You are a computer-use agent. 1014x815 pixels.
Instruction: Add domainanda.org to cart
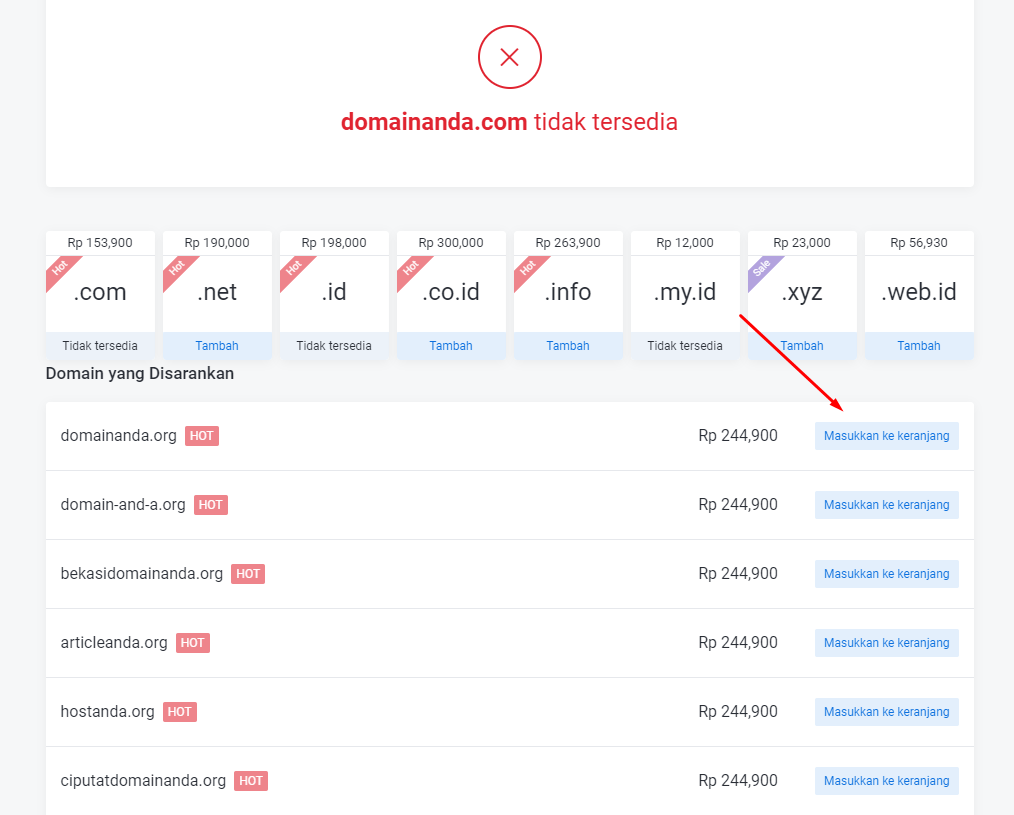pyautogui.click(x=886, y=436)
